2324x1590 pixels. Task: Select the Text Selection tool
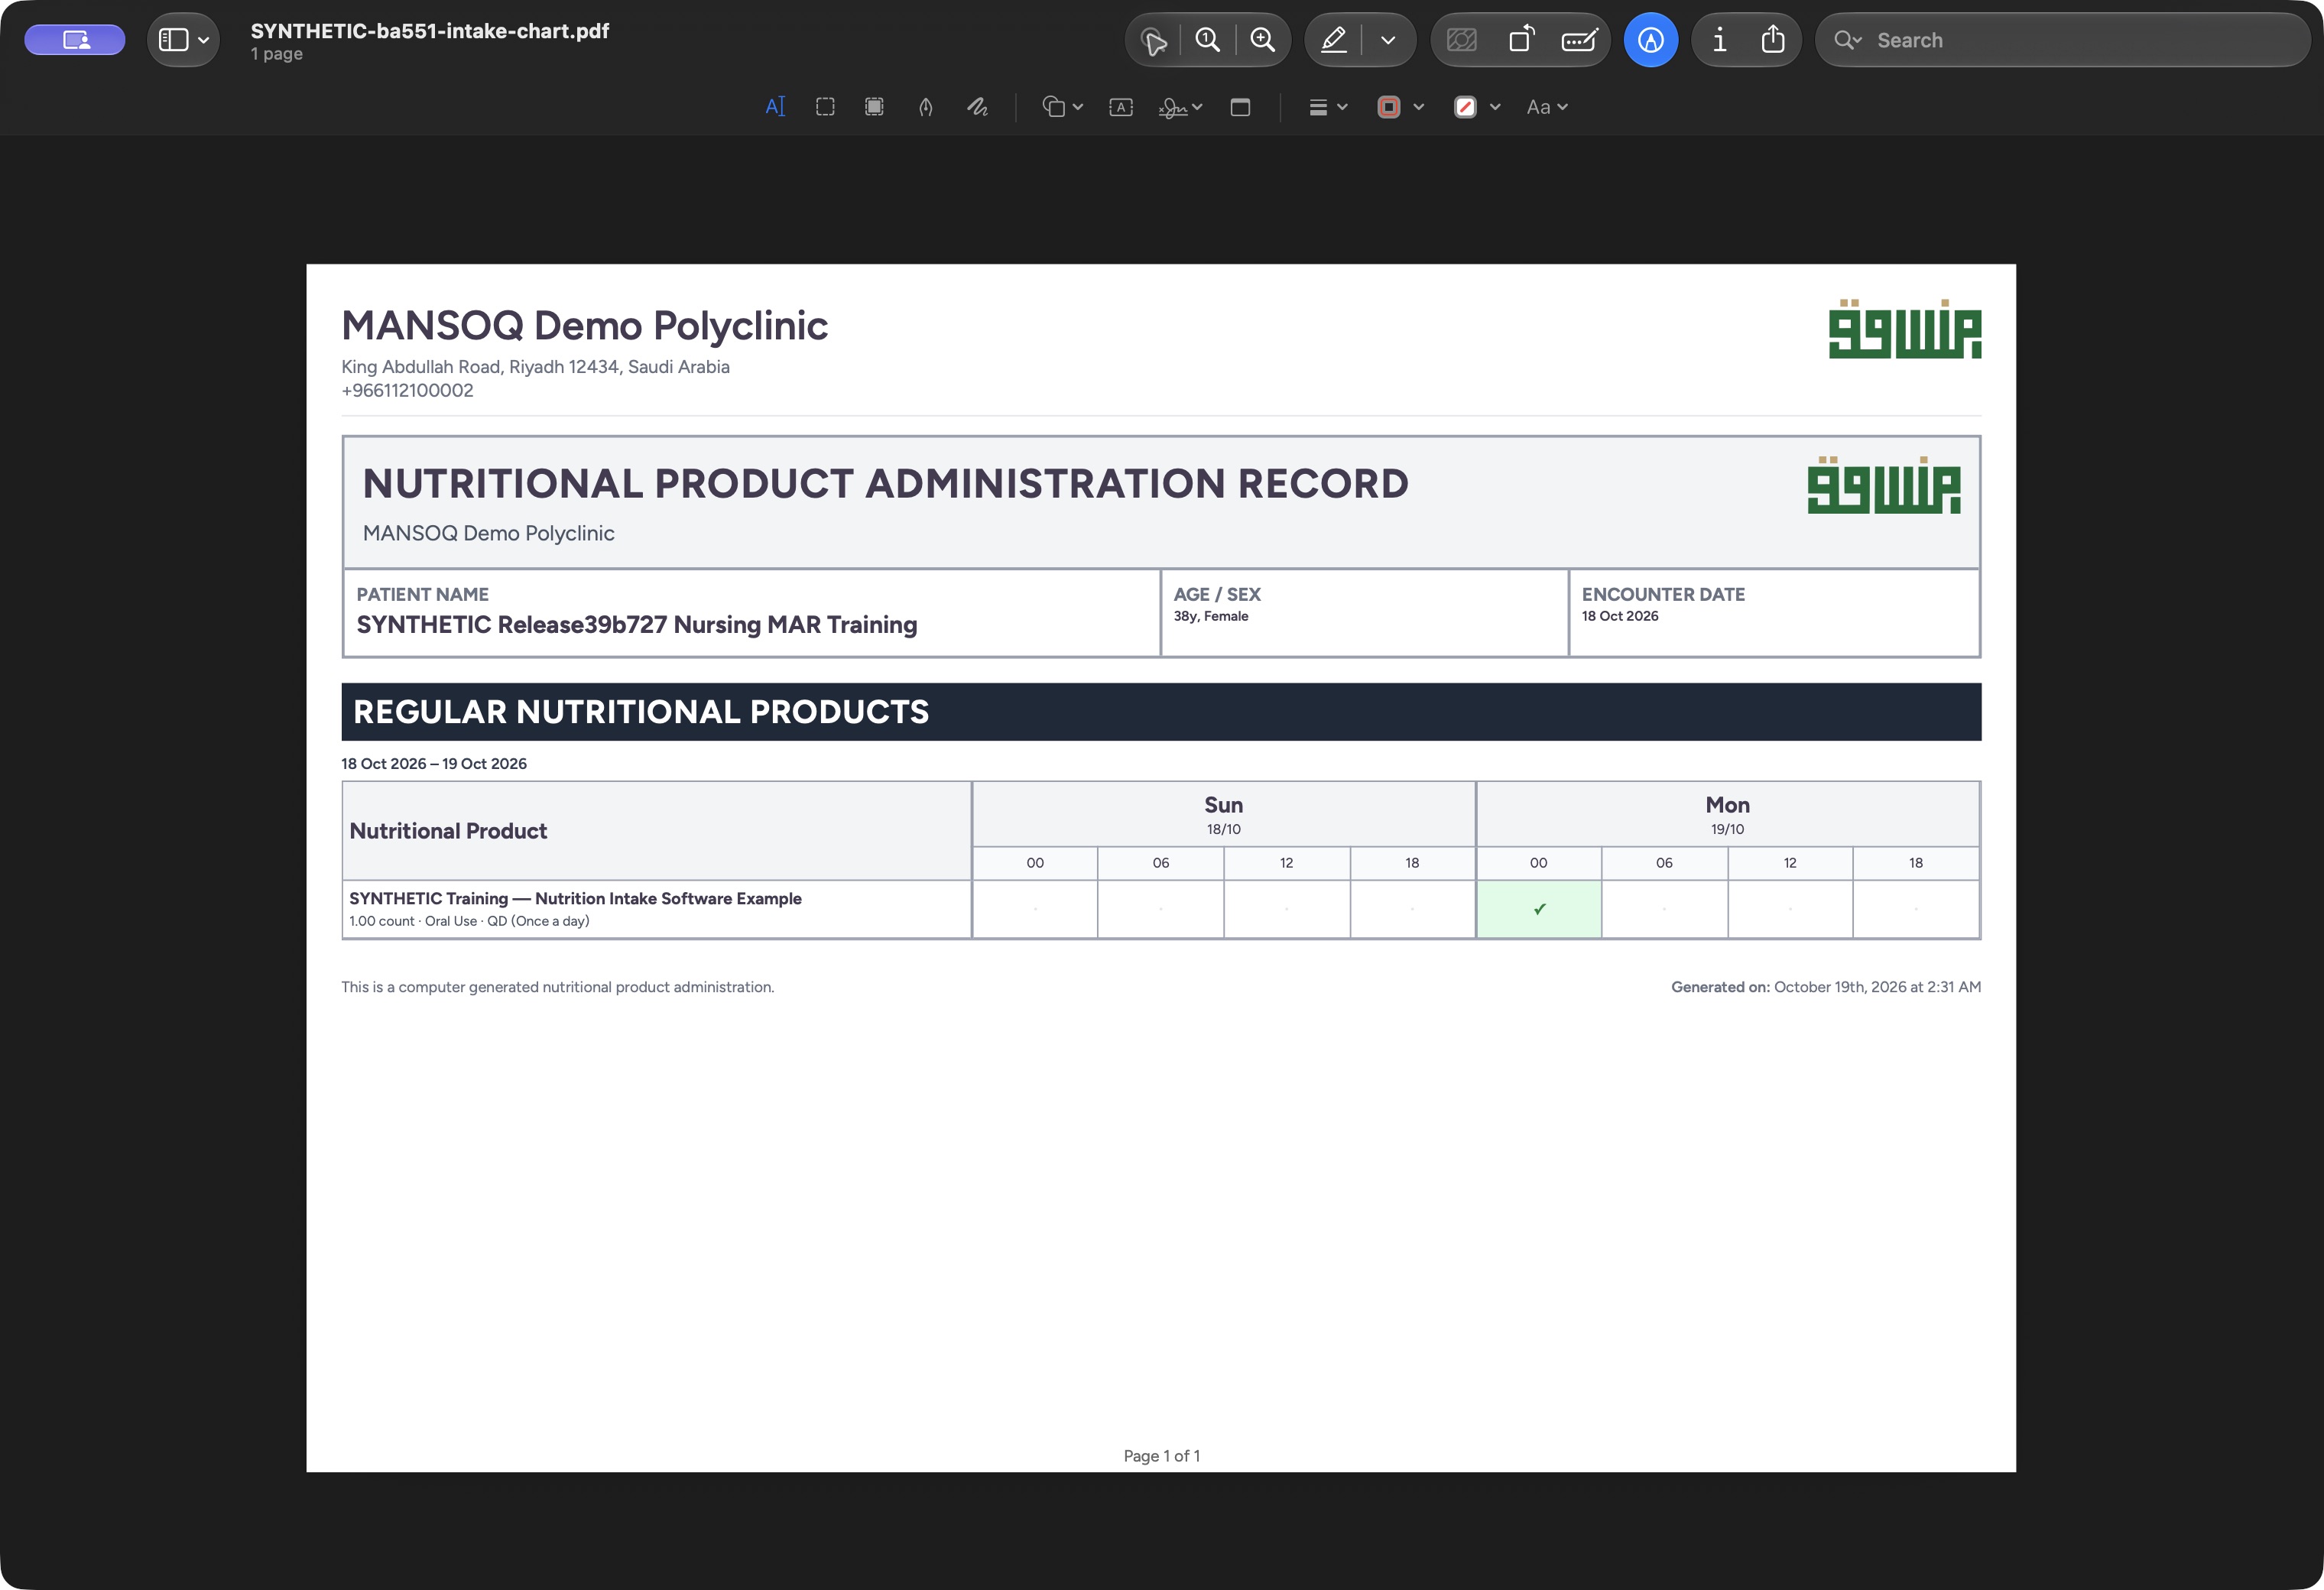[775, 107]
